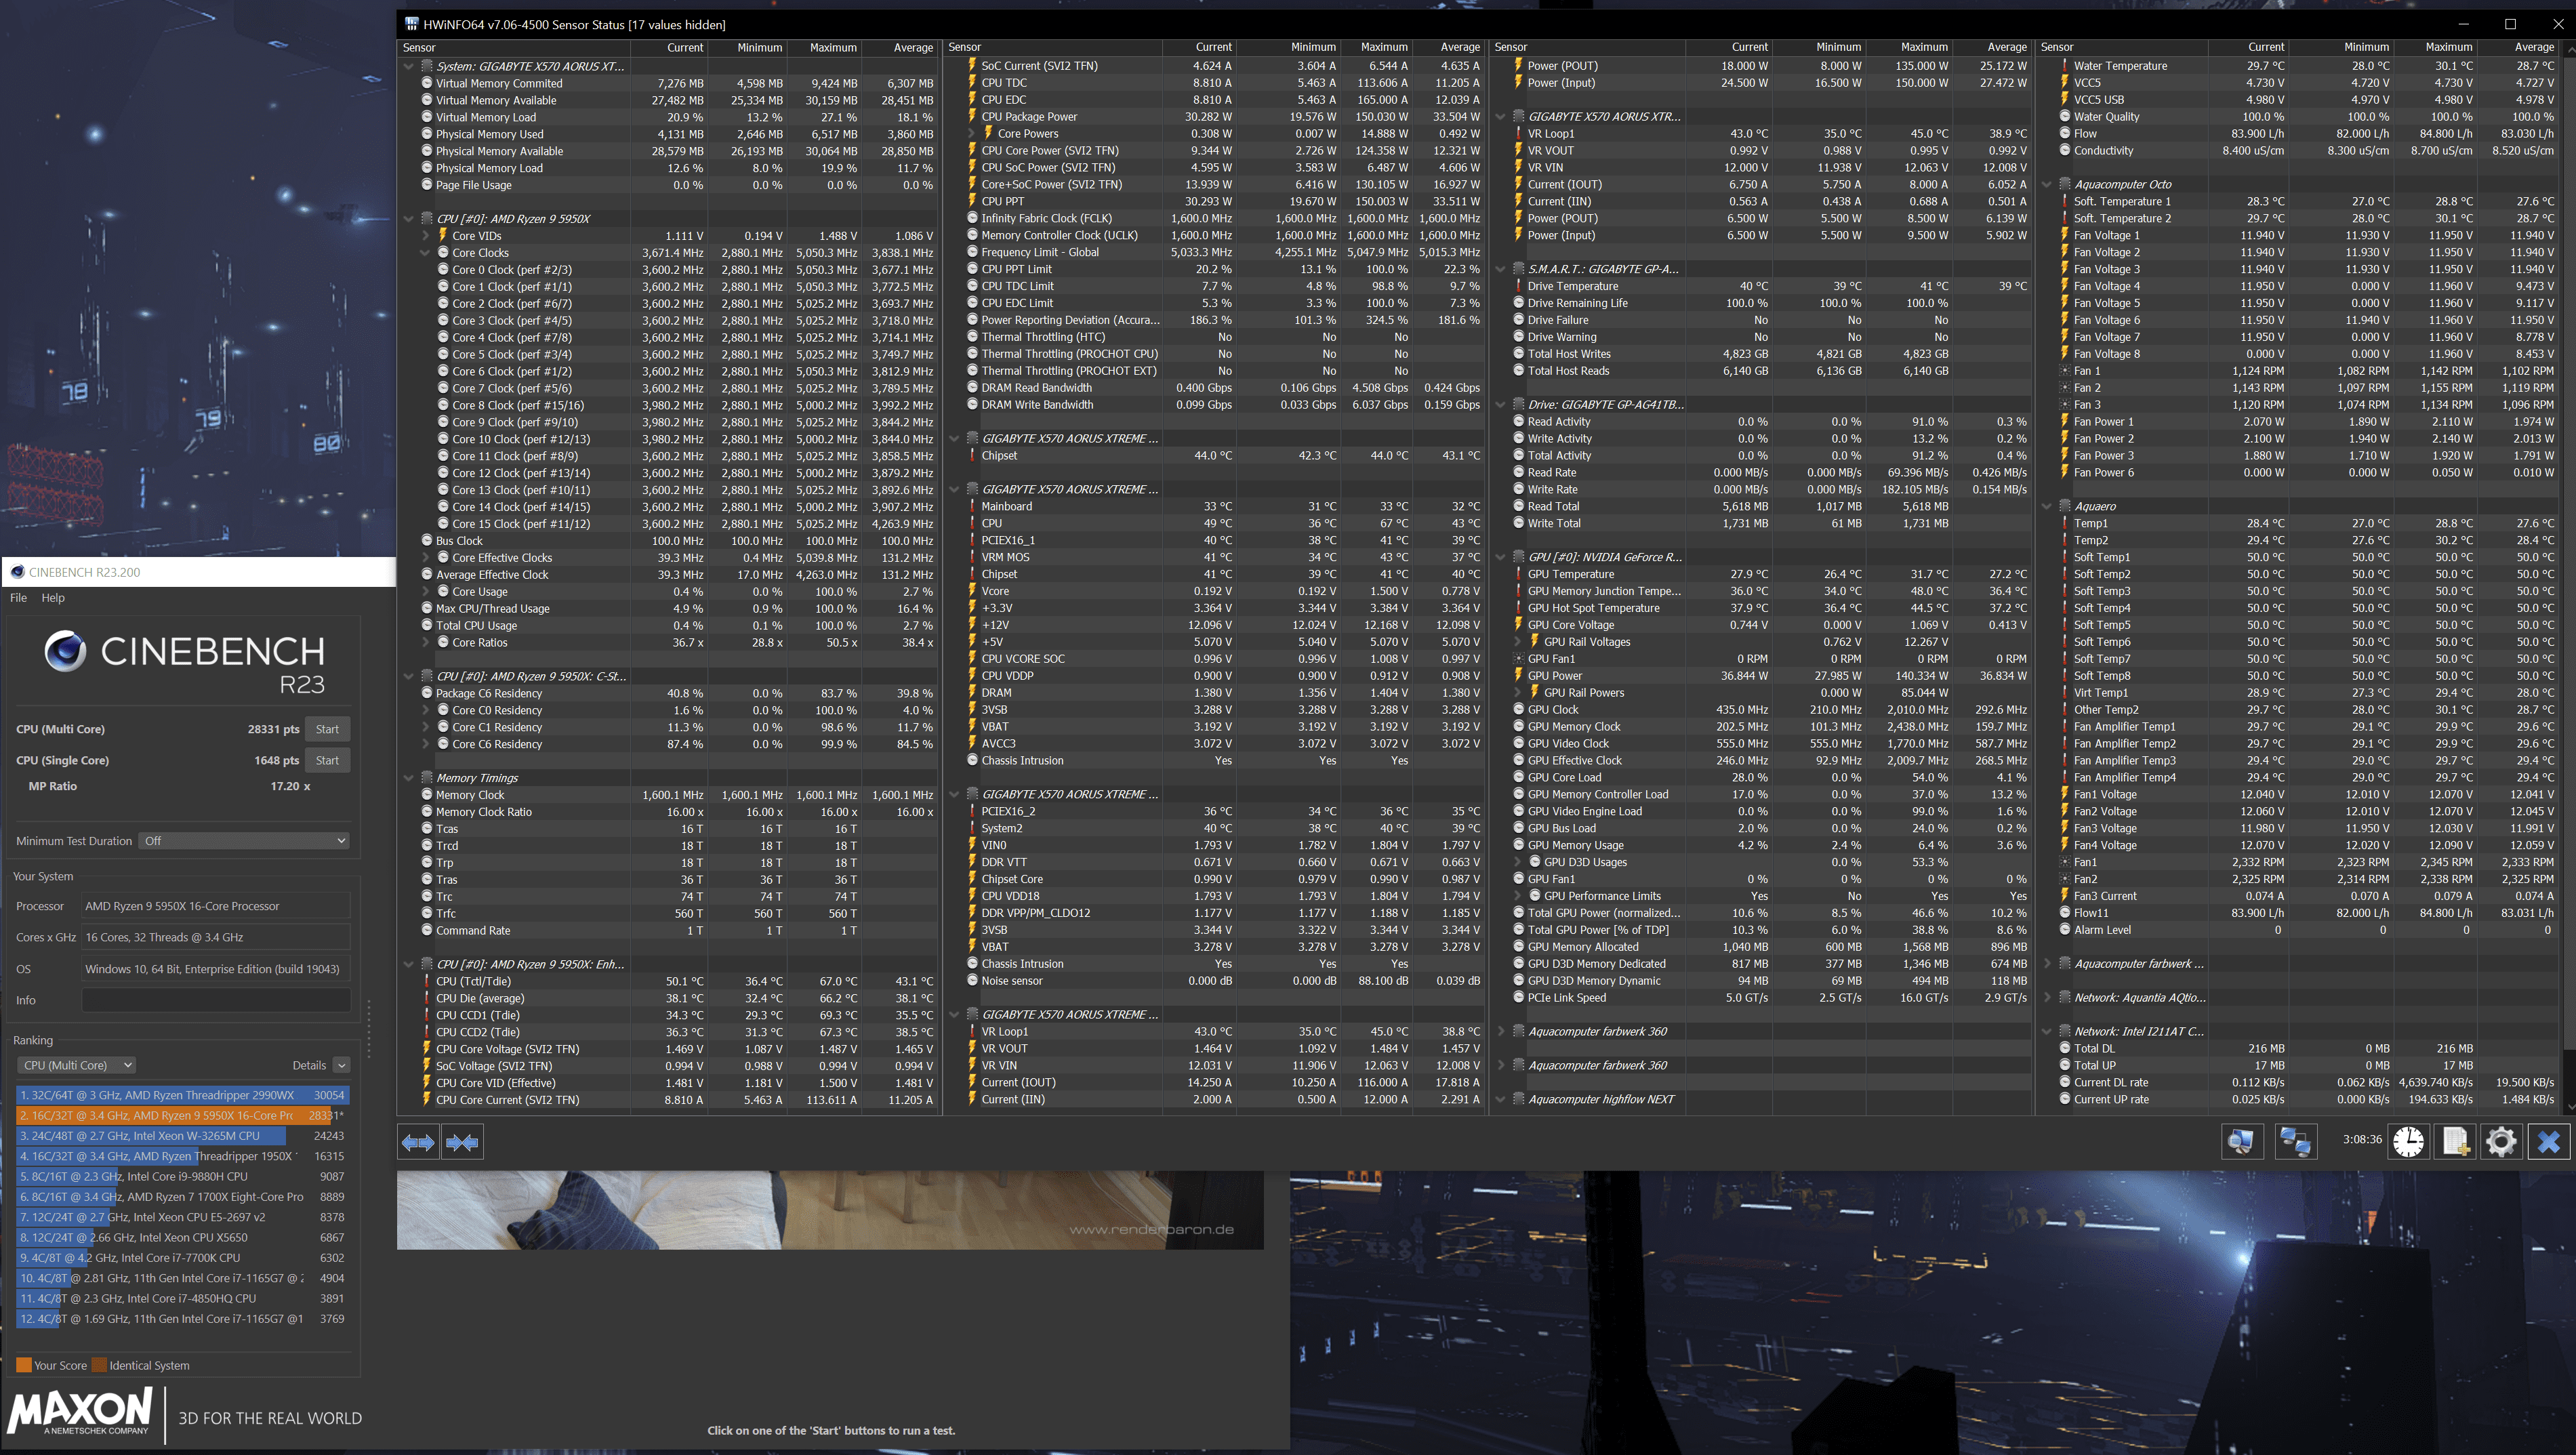This screenshot has height=1455, width=2576.
Task: Open the Cinebench File menu
Action: [18, 598]
